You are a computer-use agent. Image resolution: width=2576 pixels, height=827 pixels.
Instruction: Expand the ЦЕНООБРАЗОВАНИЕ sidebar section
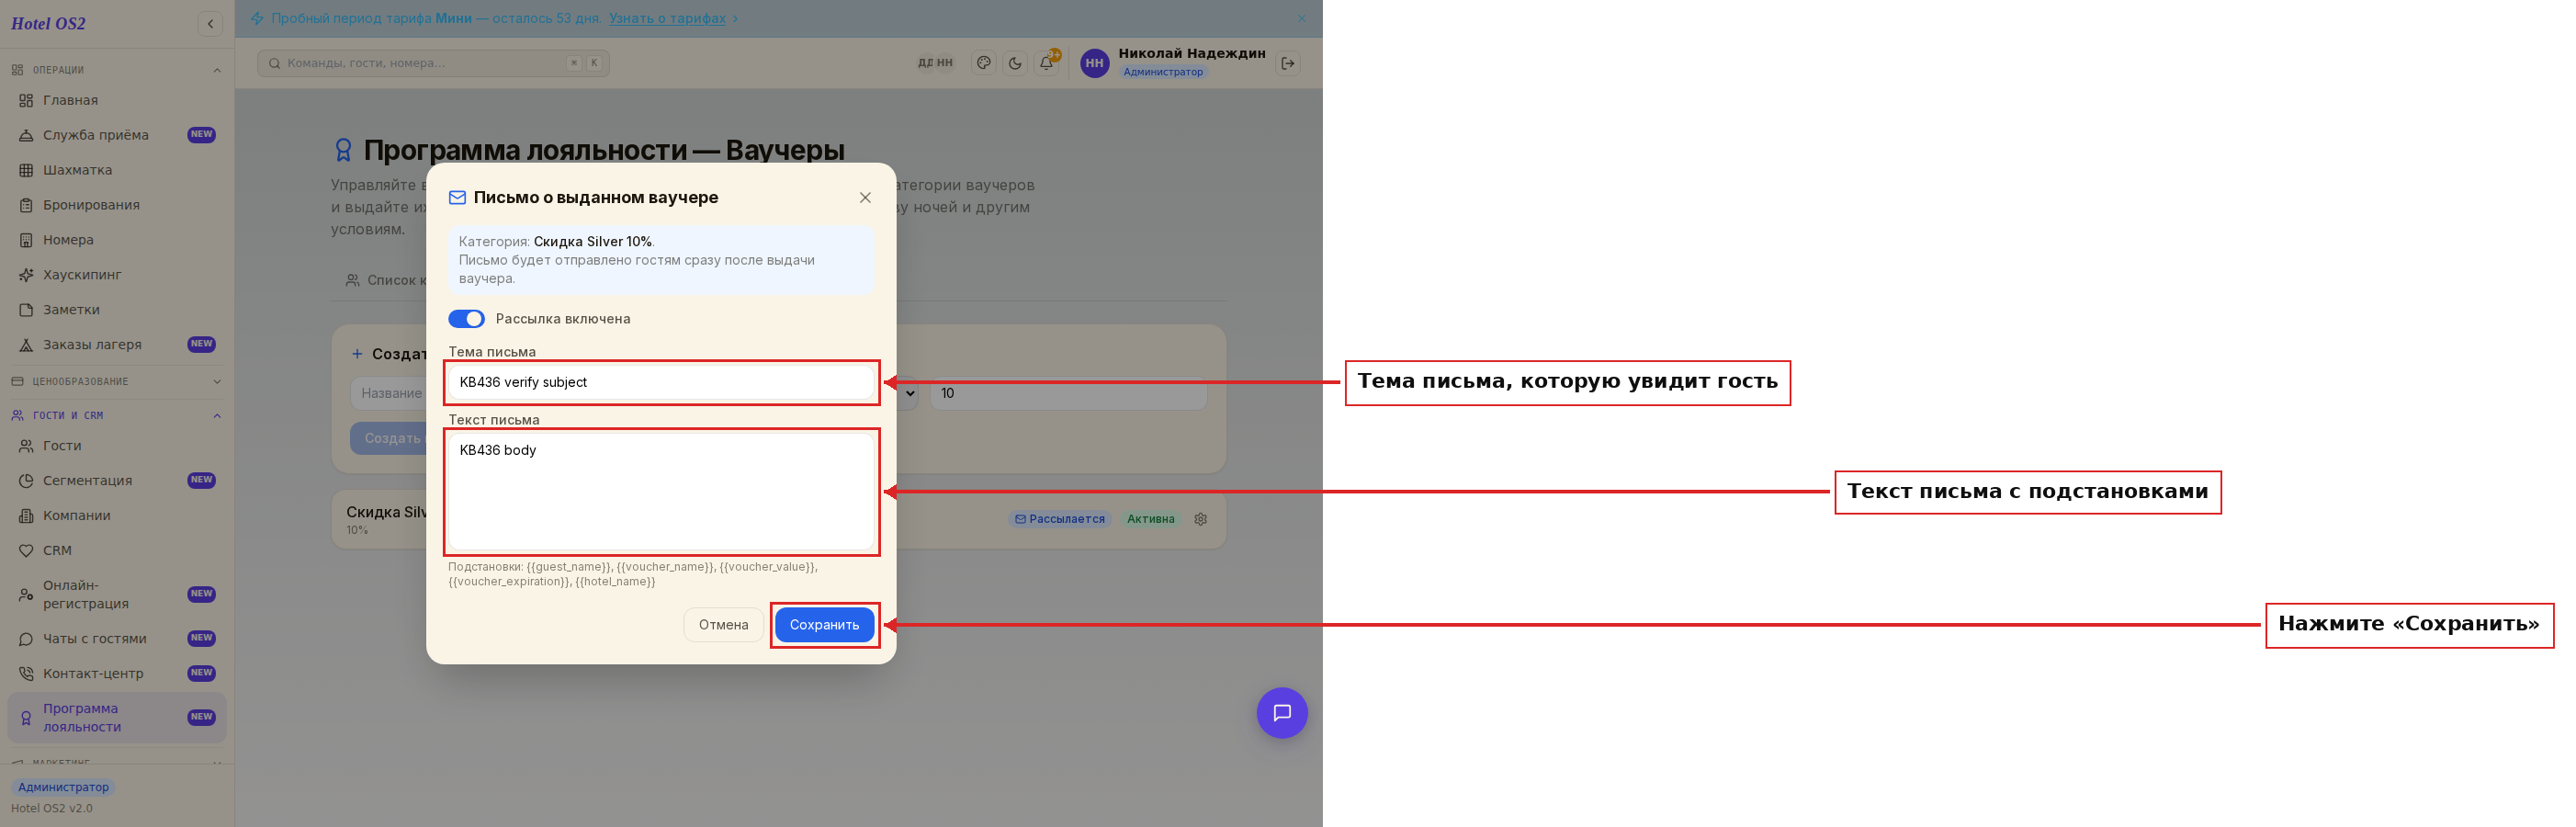point(117,382)
